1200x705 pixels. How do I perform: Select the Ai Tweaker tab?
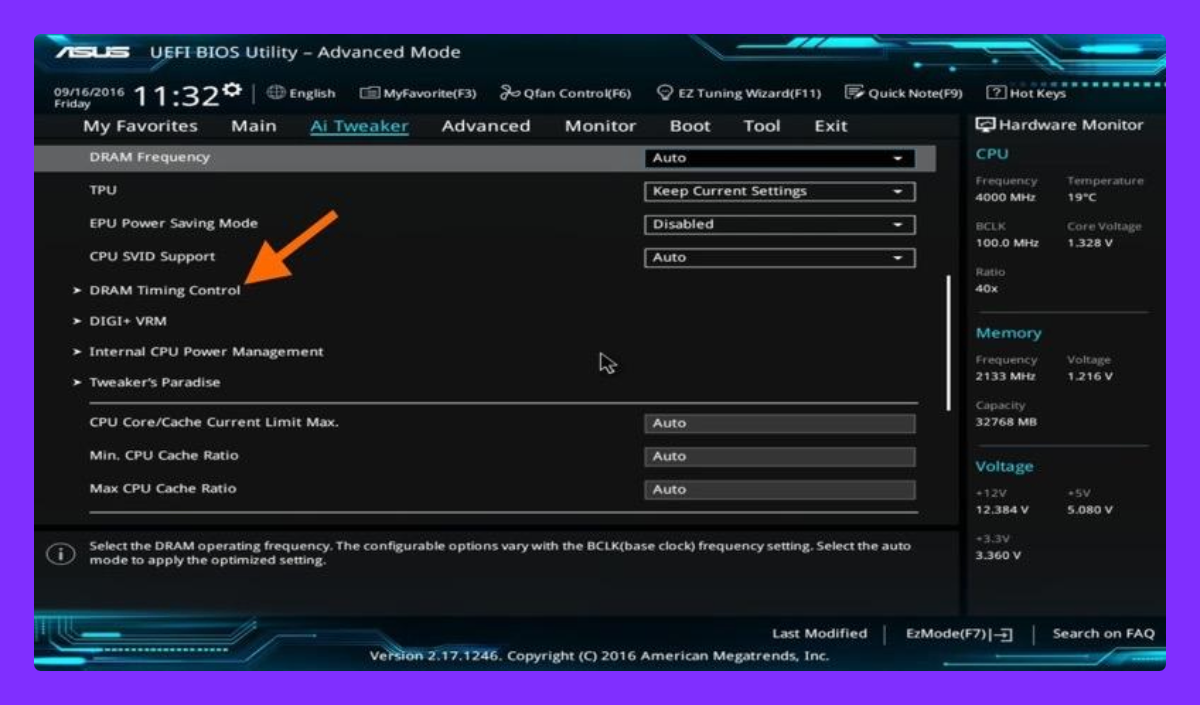(x=359, y=126)
